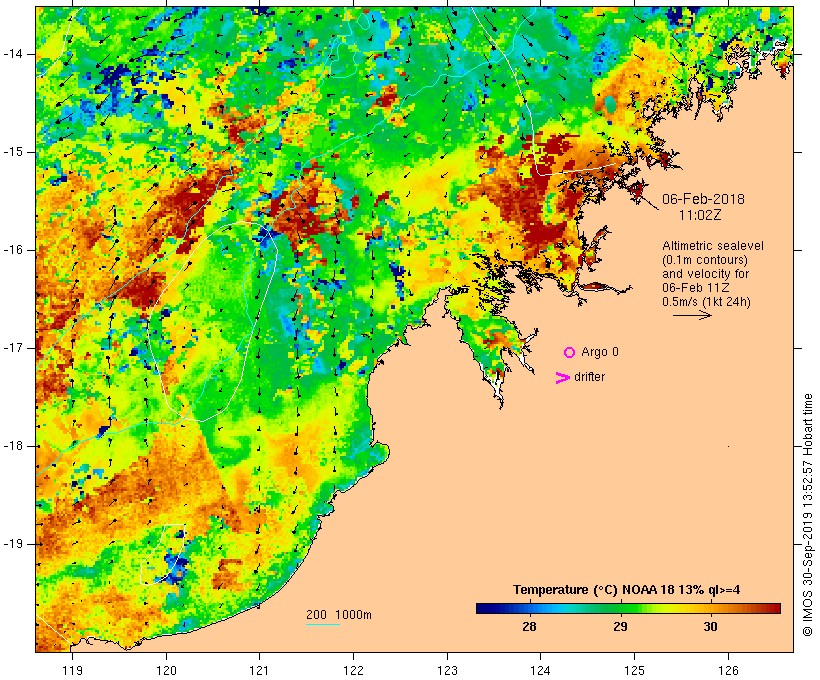
Task: Click colorbar tick label 29
Action: pos(620,626)
